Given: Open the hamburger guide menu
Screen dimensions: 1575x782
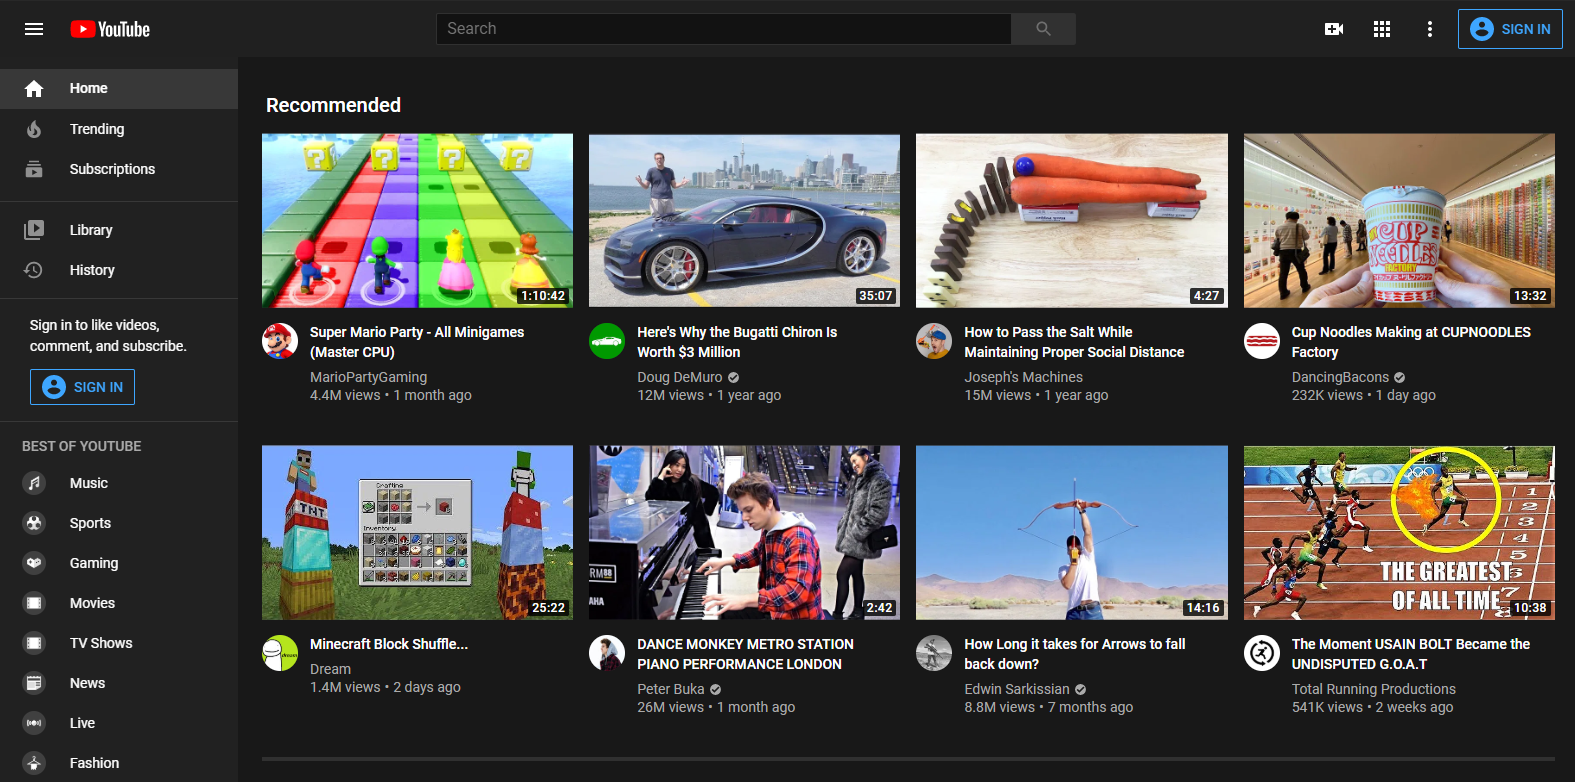Looking at the screenshot, I should click(x=34, y=29).
